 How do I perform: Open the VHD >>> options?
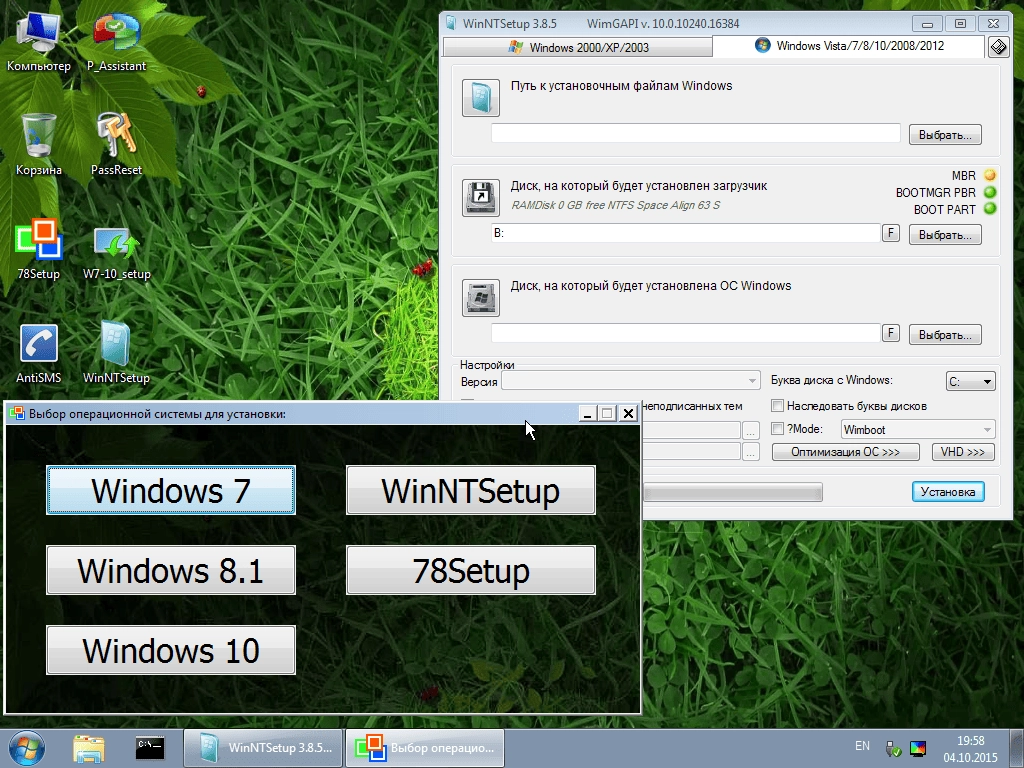[963, 451]
